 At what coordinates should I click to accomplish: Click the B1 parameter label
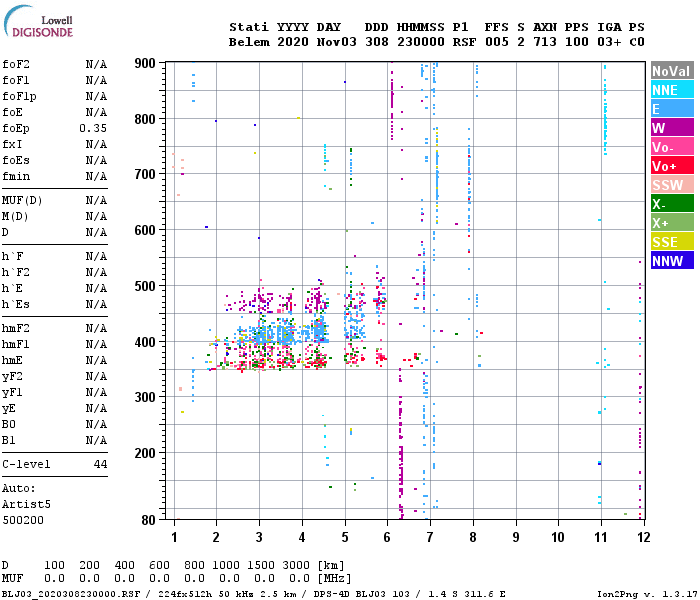point(9,441)
